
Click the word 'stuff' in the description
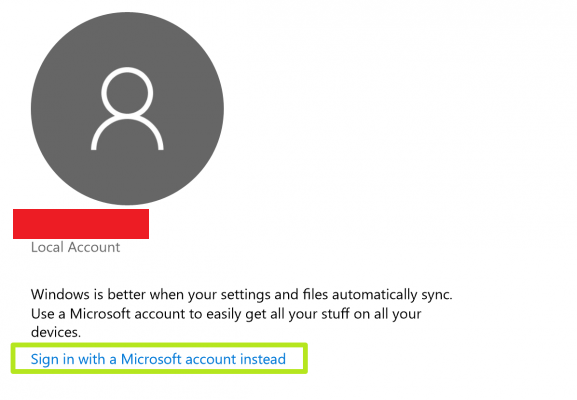tap(335, 314)
